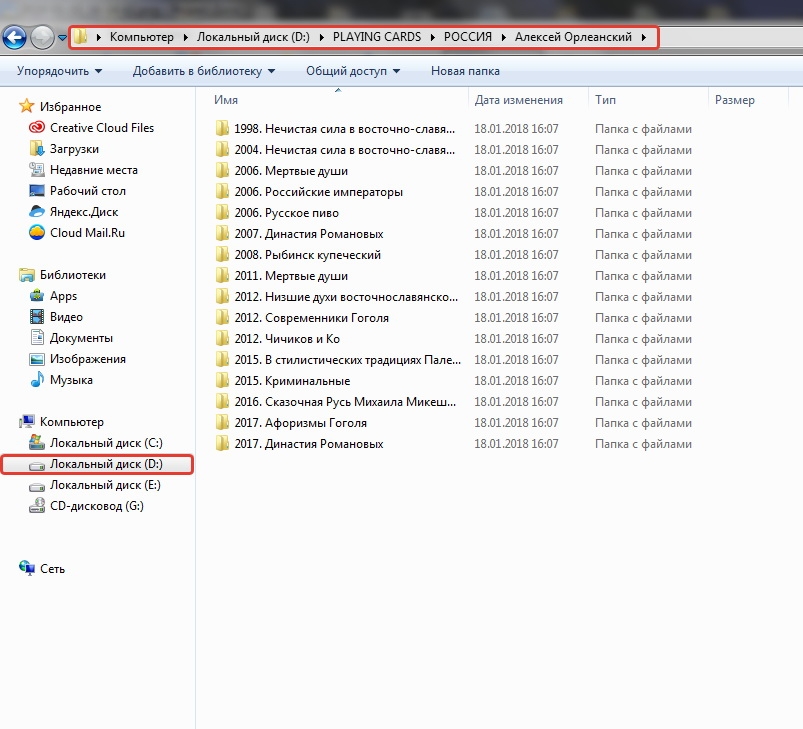The height and width of the screenshot is (729, 803).
Task: Expand arrow after Компьютер in address bar
Action: click(185, 37)
